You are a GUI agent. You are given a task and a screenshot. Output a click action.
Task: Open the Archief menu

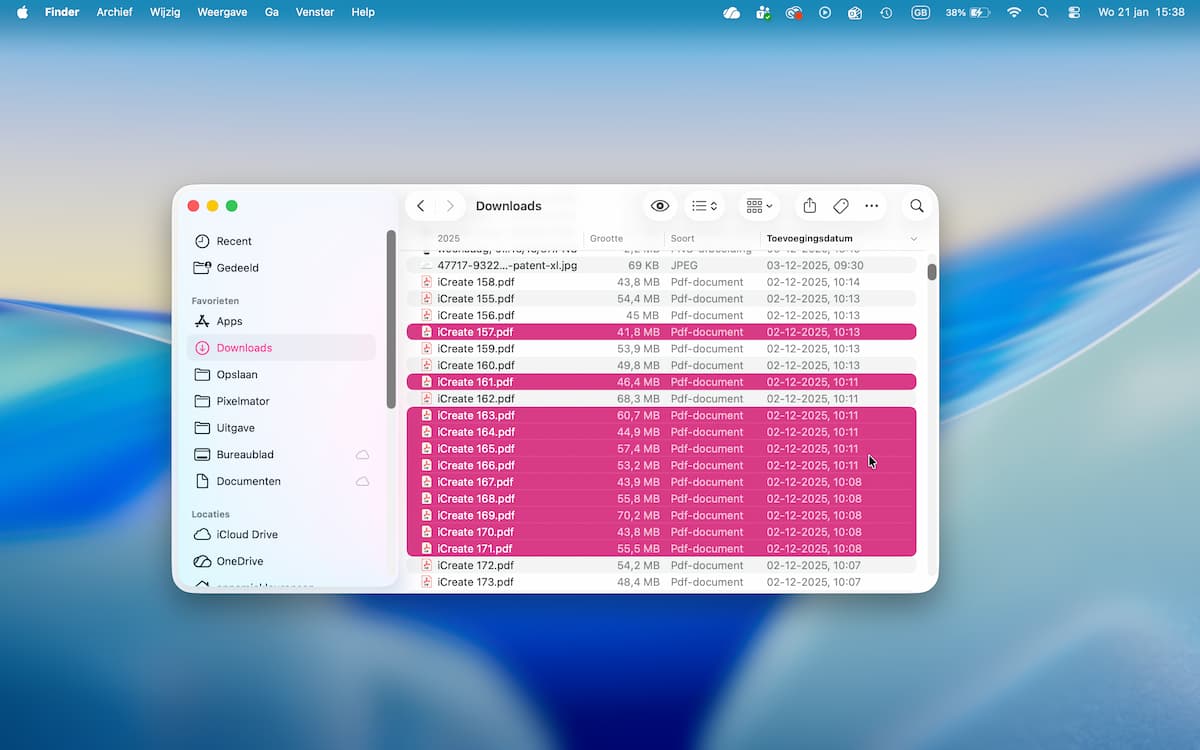115,12
